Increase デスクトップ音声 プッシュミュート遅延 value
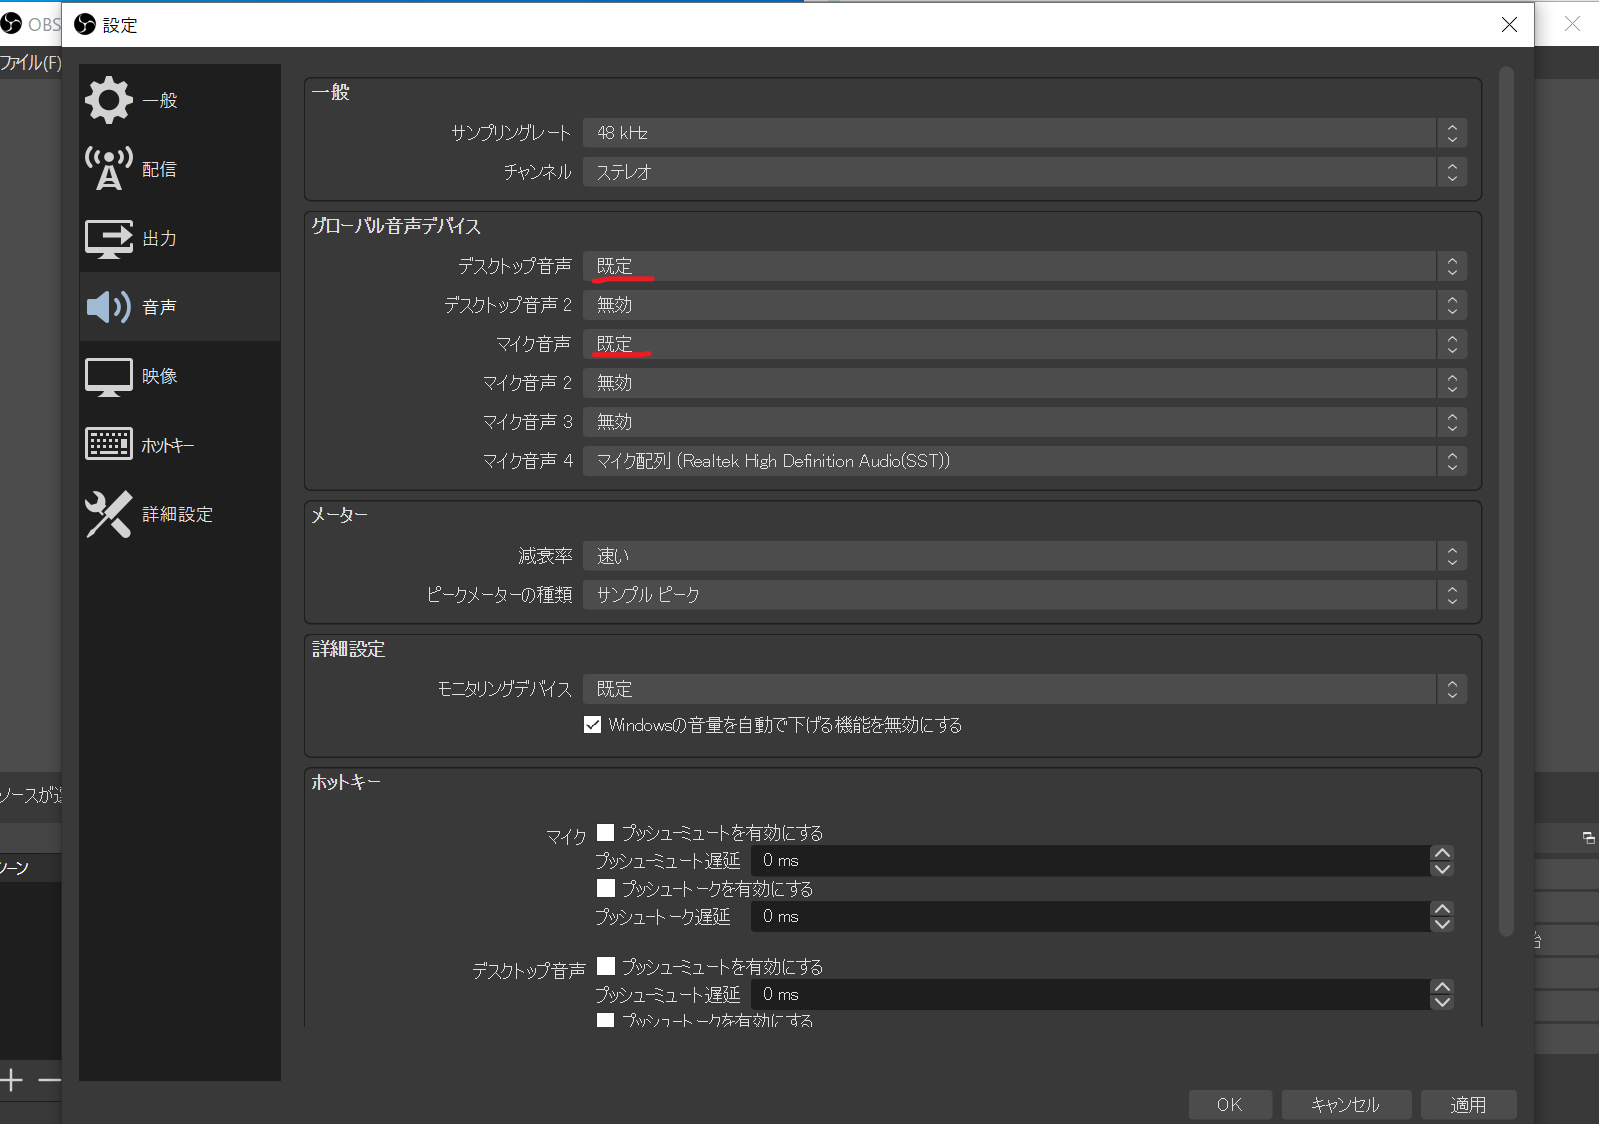 [x=1441, y=987]
